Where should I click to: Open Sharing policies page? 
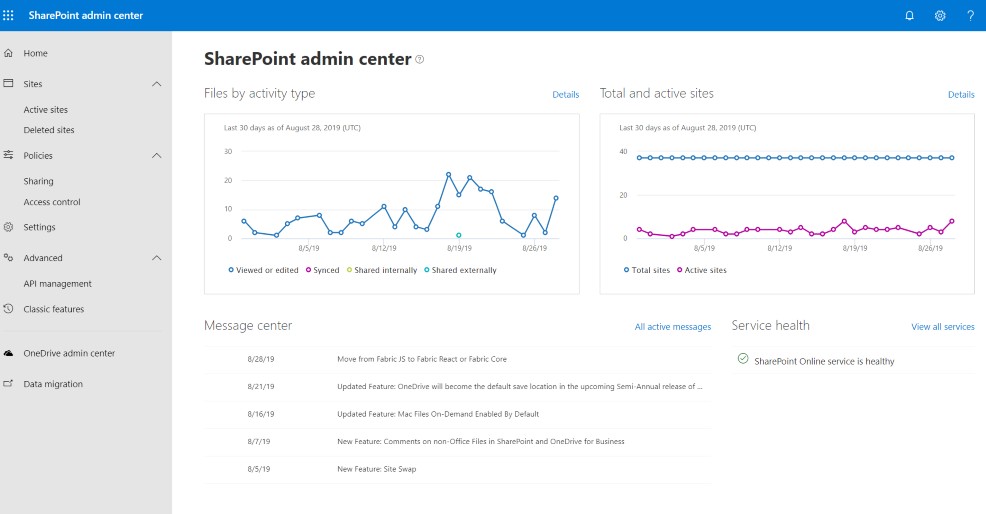coord(38,181)
